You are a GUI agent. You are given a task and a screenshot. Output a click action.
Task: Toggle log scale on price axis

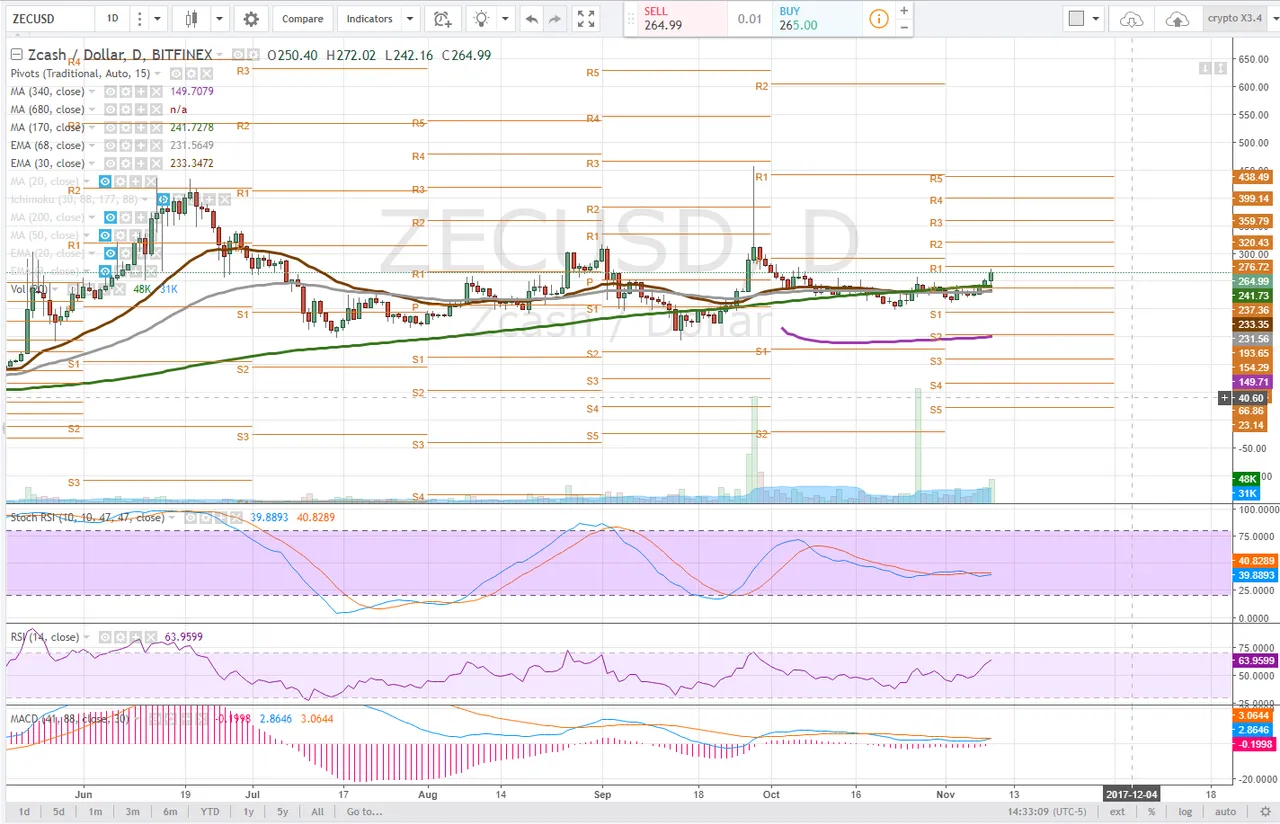point(1186,812)
